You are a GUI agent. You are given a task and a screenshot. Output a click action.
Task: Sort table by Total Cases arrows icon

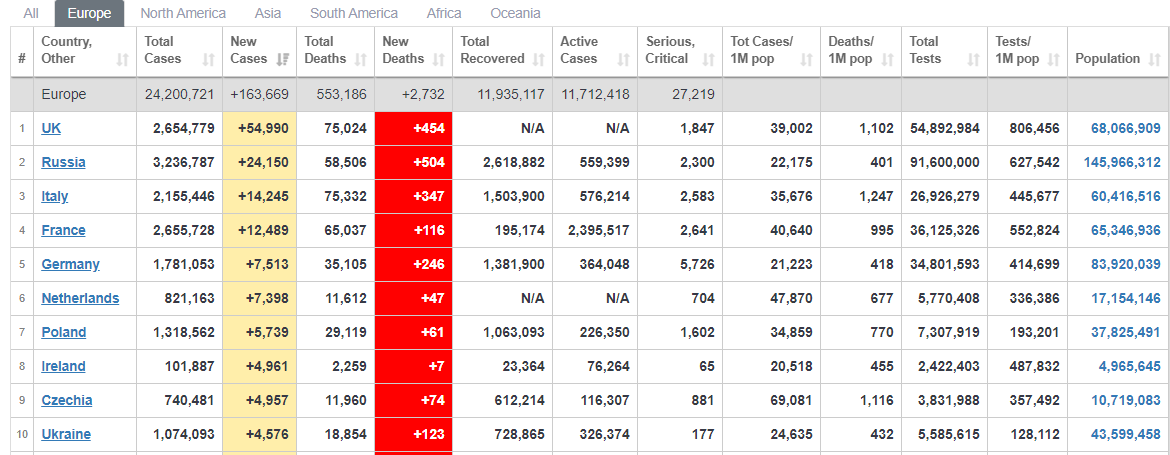point(208,60)
